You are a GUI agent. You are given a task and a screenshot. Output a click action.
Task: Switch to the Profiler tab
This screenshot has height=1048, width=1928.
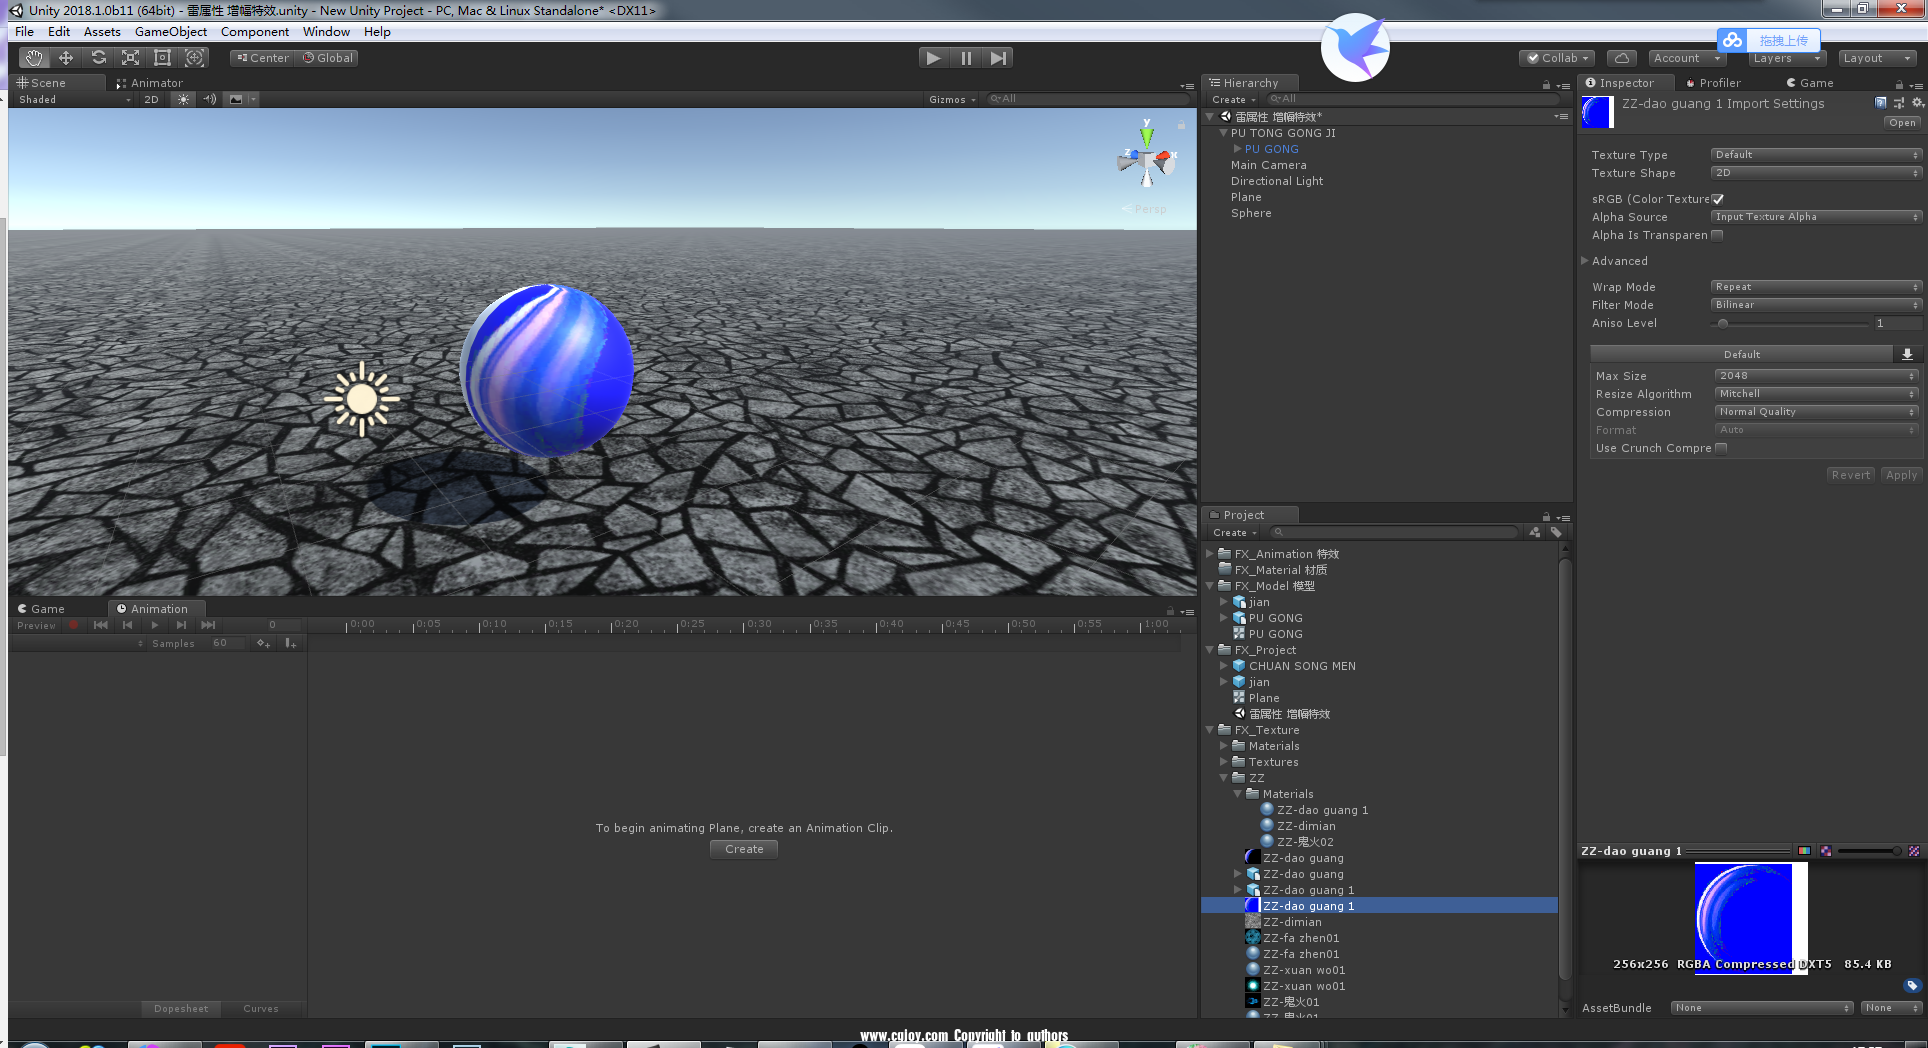click(1714, 83)
